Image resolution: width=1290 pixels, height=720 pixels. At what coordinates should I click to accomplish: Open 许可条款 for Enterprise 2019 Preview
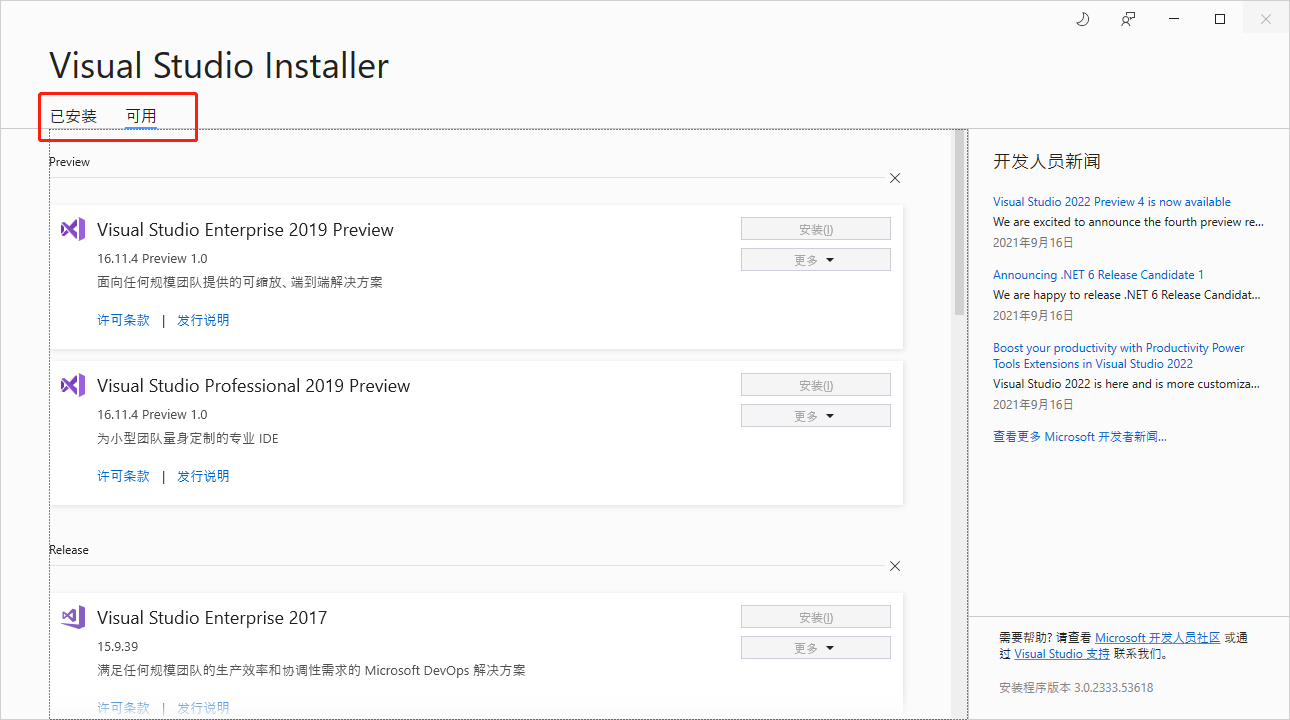point(123,320)
